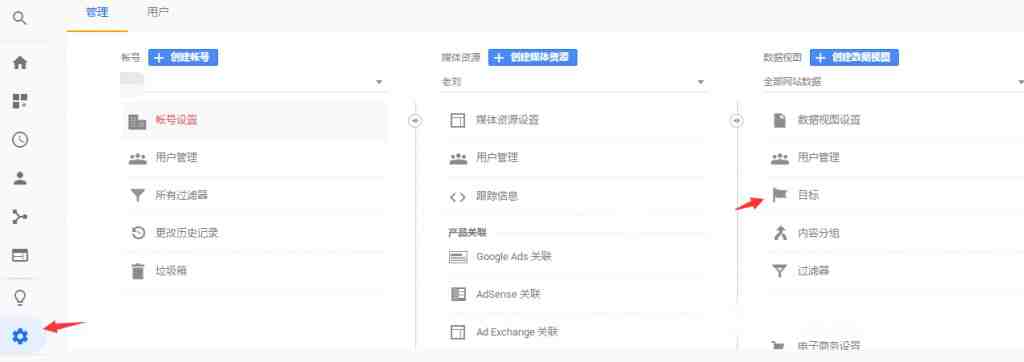The image size is (1024, 362).
Task: Open the 全部网站数据 view dropdown
Action: click(x=893, y=82)
